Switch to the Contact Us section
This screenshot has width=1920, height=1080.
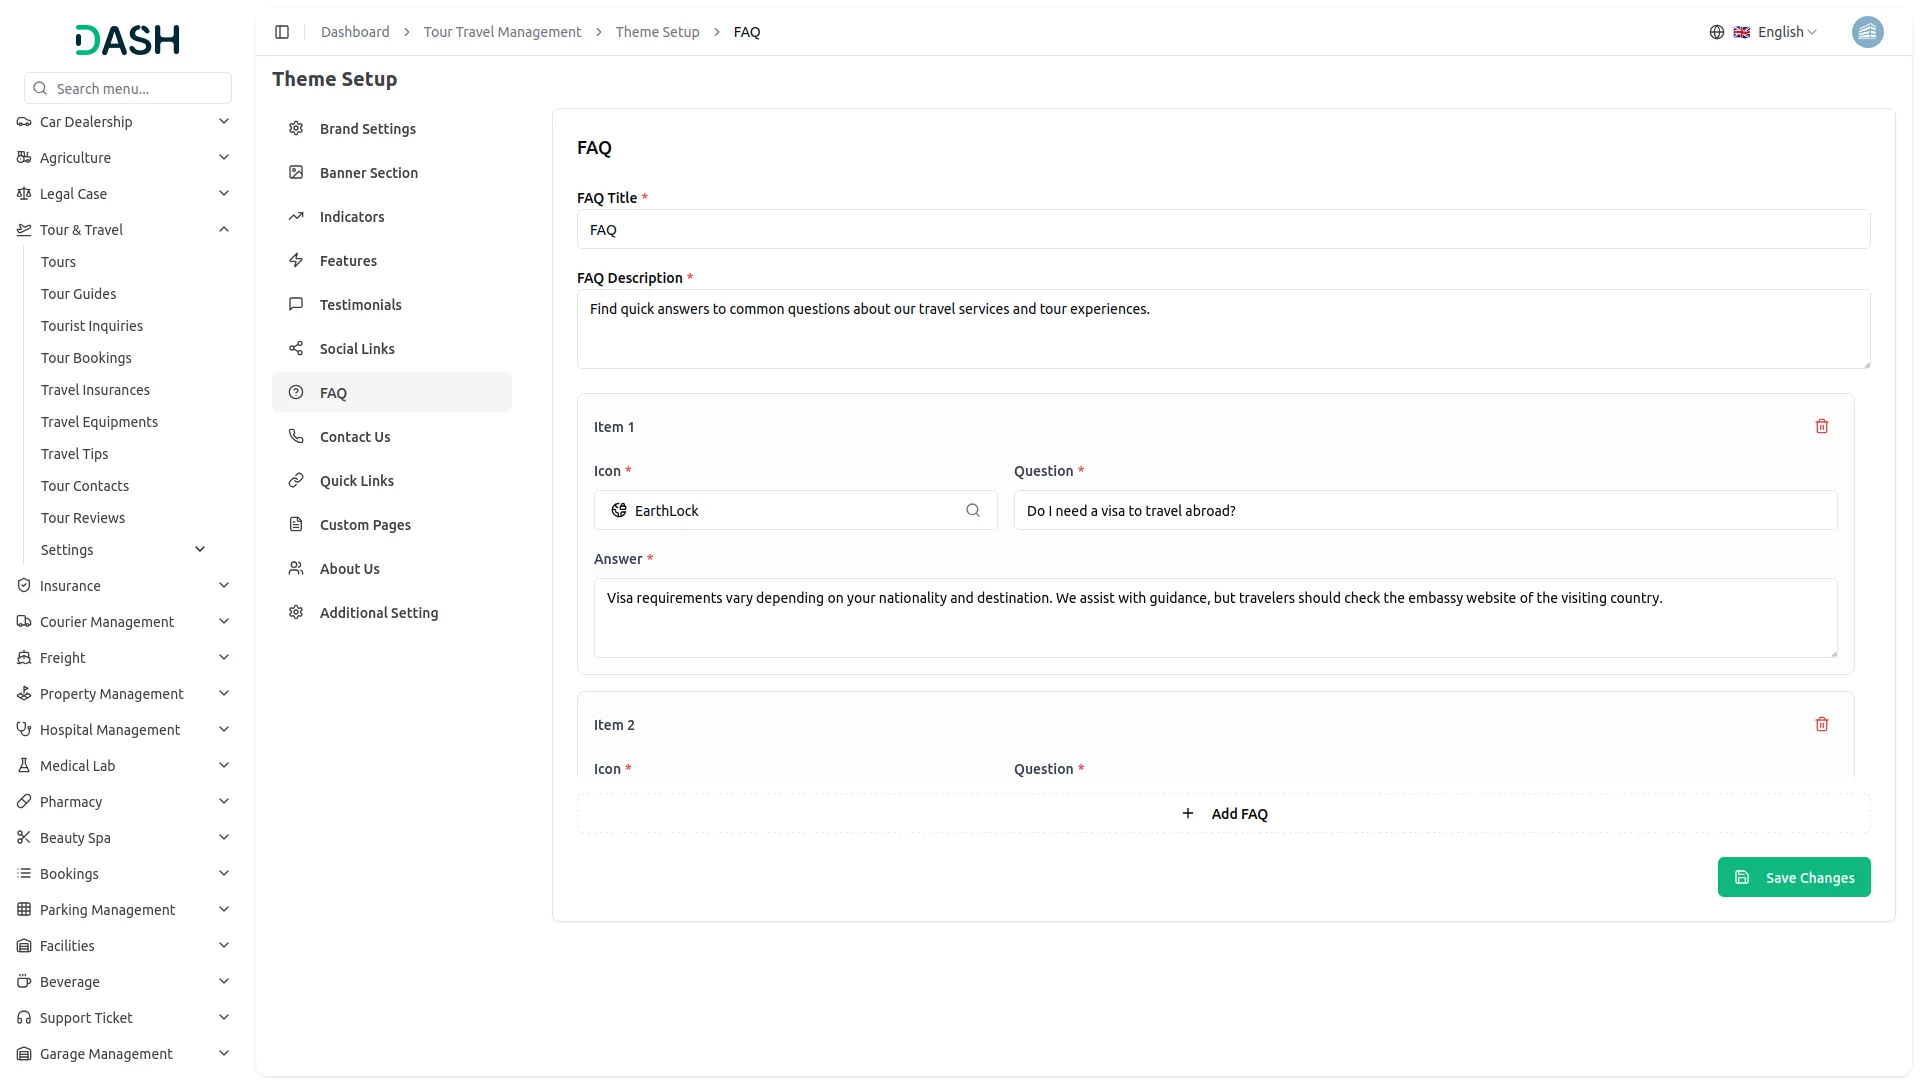point(355,437)
